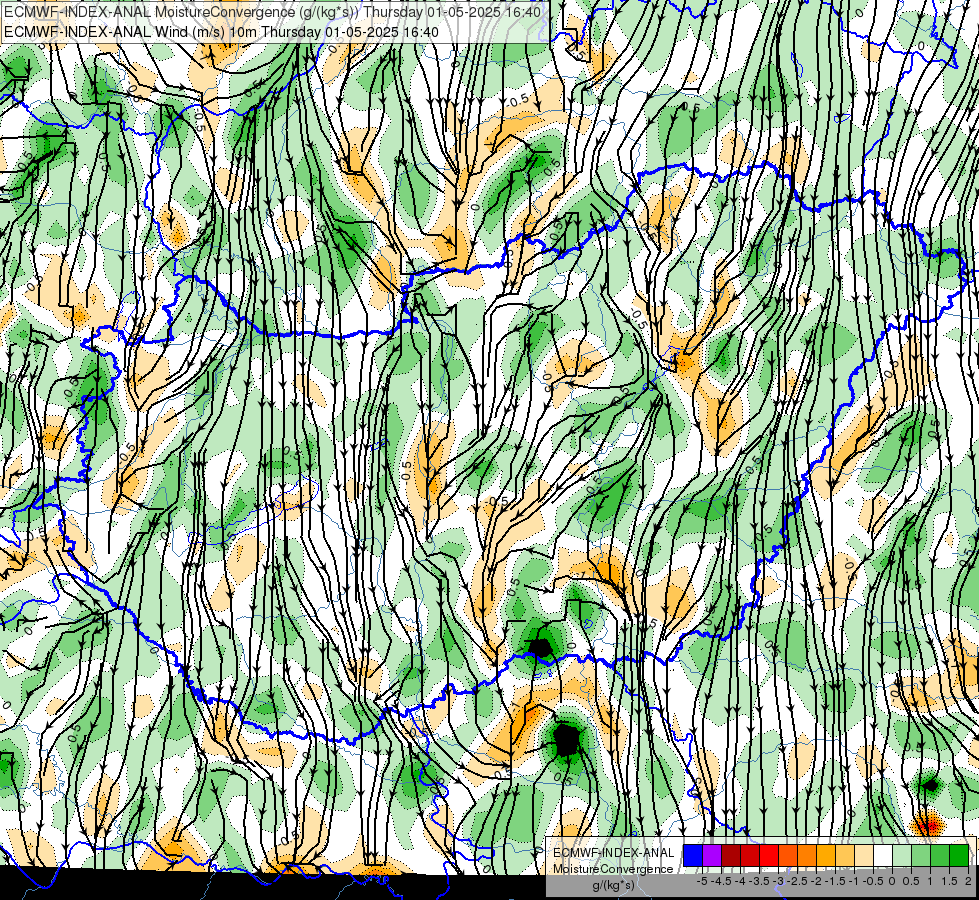Click the darkest green swatch ending at 2
This screenshot has width=979, height=900.
(x=959, y=856)
